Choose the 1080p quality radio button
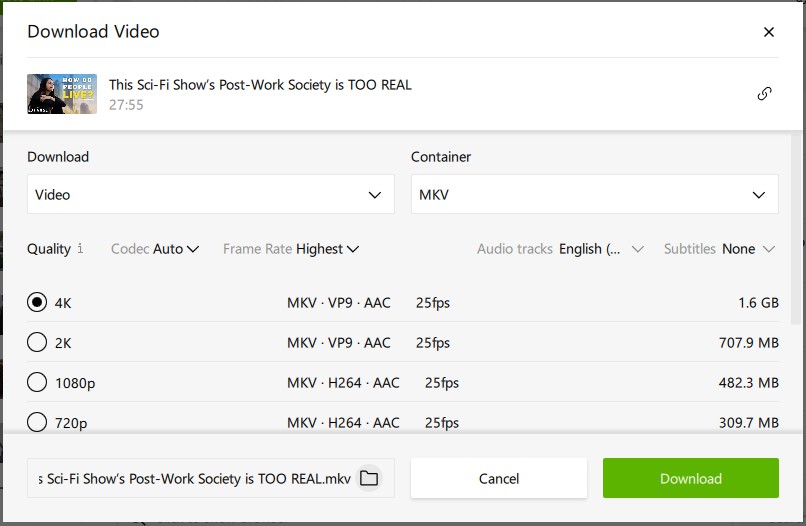The height and width of the screenshot is (526, 806). click(x=37, y=382)
